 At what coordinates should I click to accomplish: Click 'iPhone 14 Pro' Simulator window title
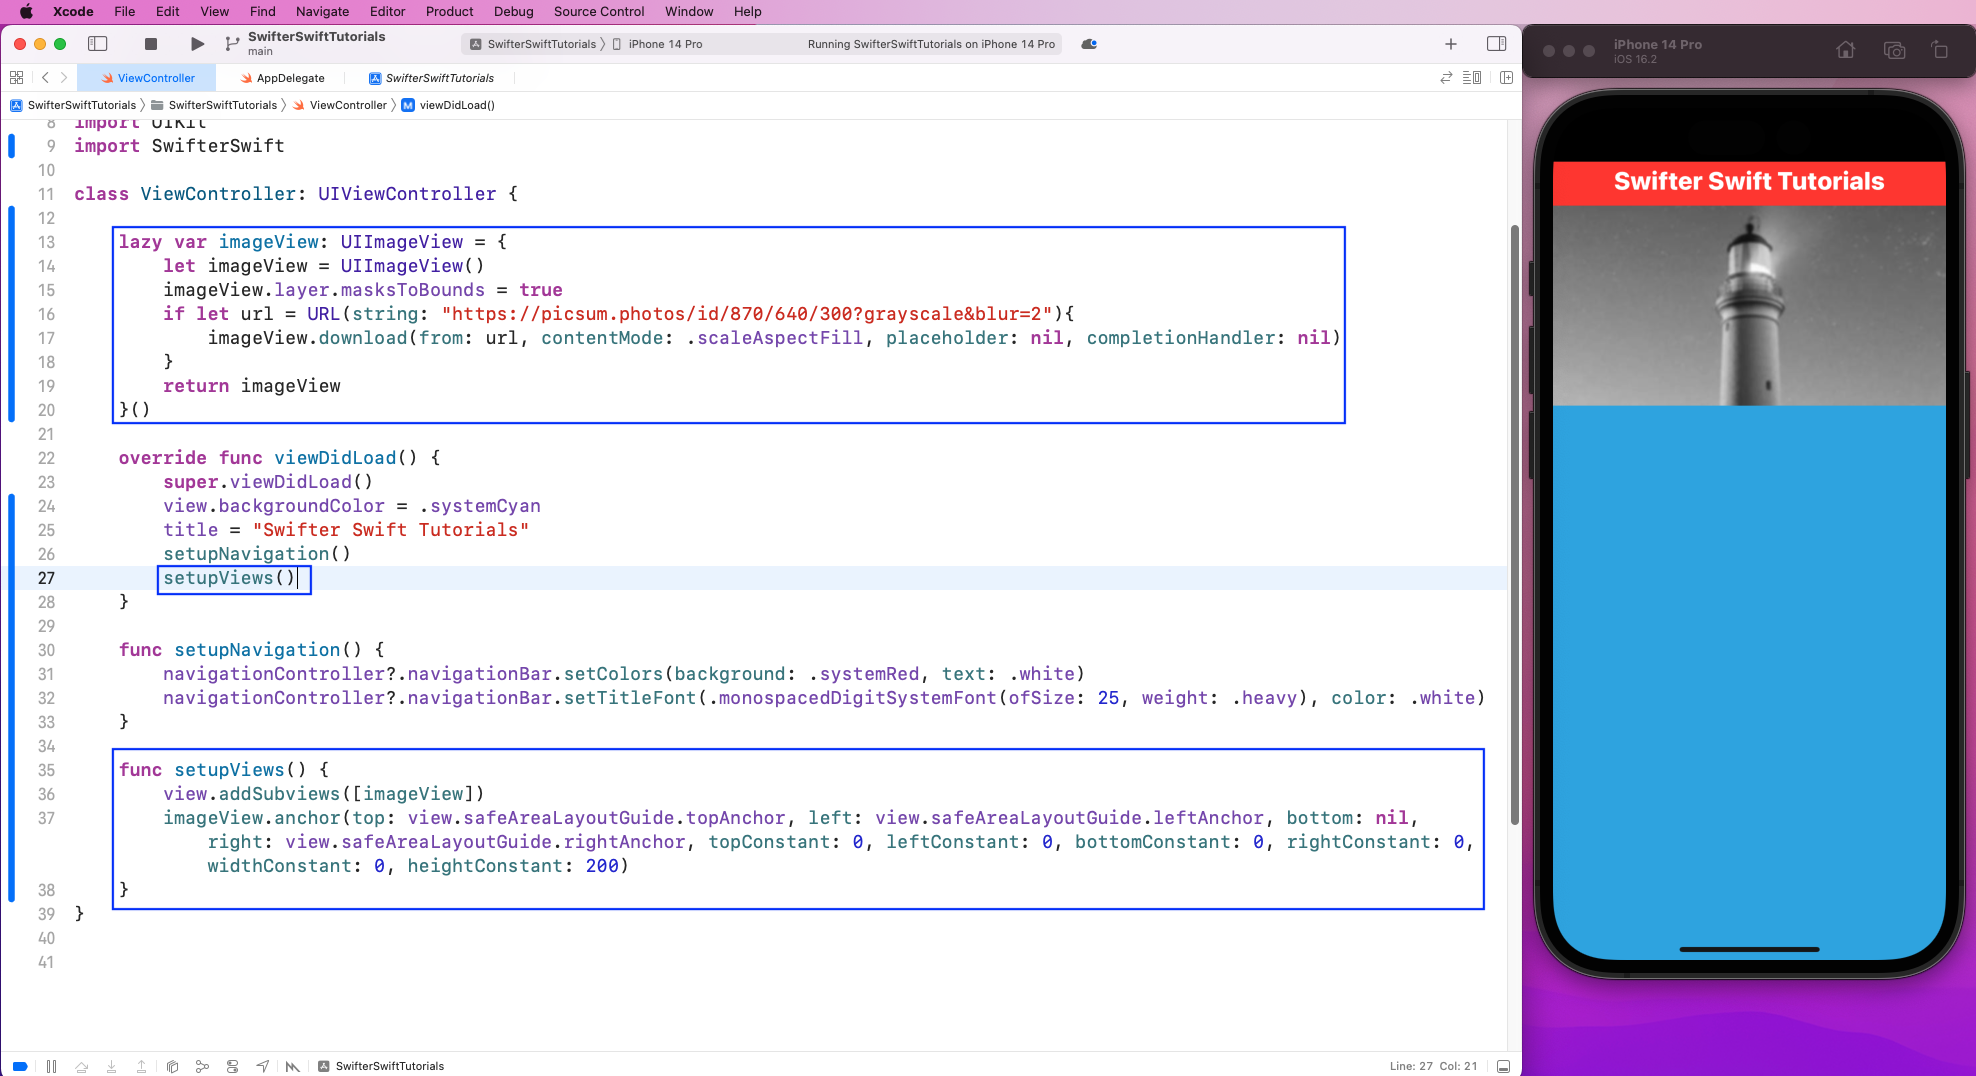[1657, 44]
